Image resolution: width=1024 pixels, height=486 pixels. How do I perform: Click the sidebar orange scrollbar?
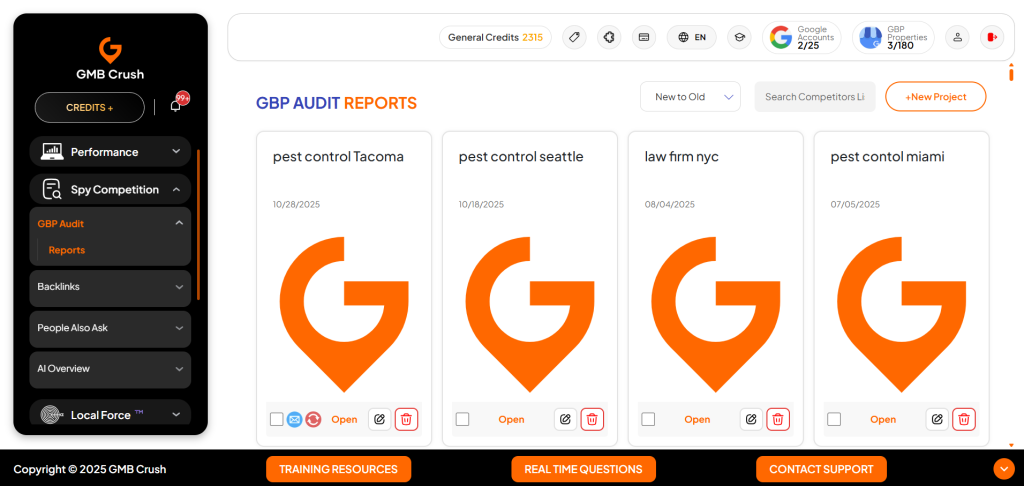click(x=199, y=224)
